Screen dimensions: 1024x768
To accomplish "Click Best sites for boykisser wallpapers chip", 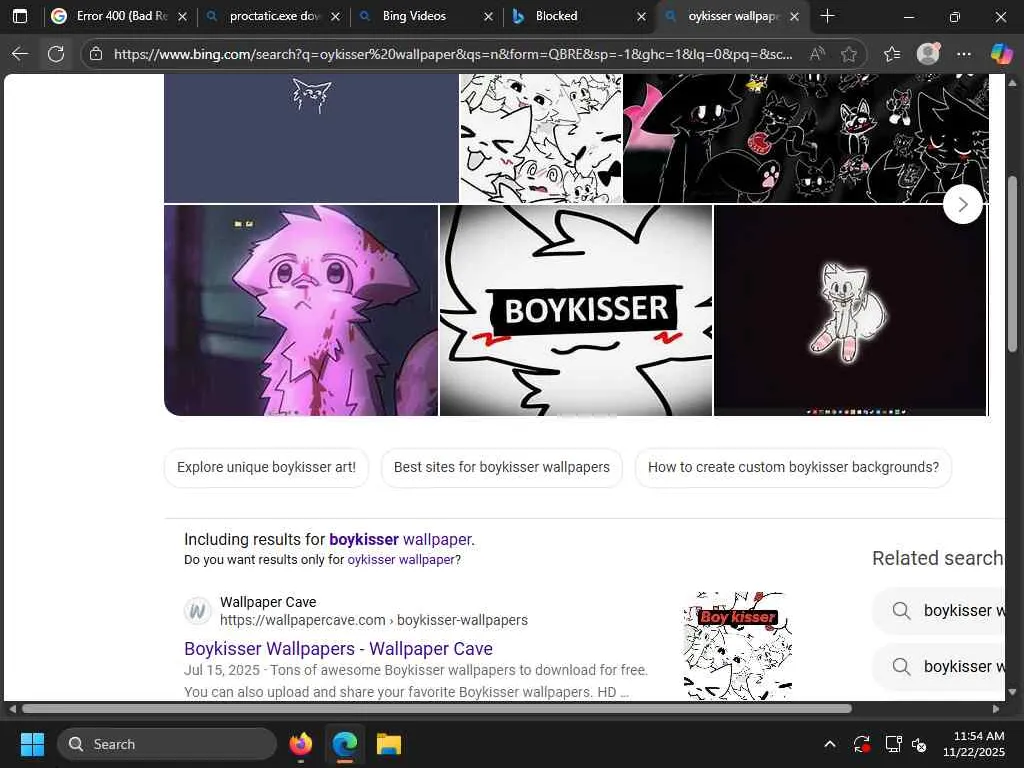I will [502, 468].
